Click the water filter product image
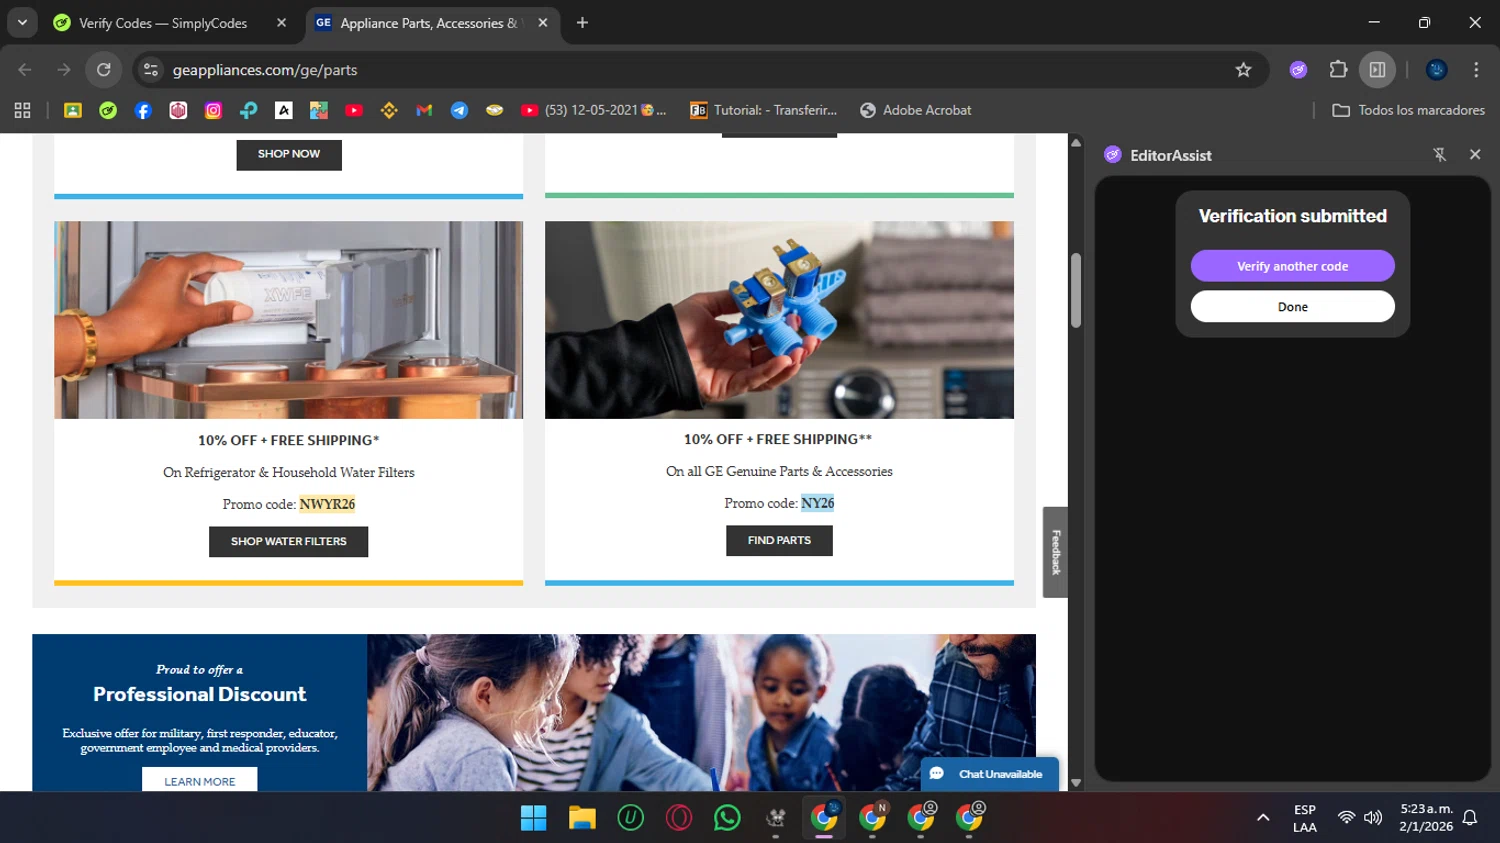This screenshot has height=843, width=1500. pos(288,320)
